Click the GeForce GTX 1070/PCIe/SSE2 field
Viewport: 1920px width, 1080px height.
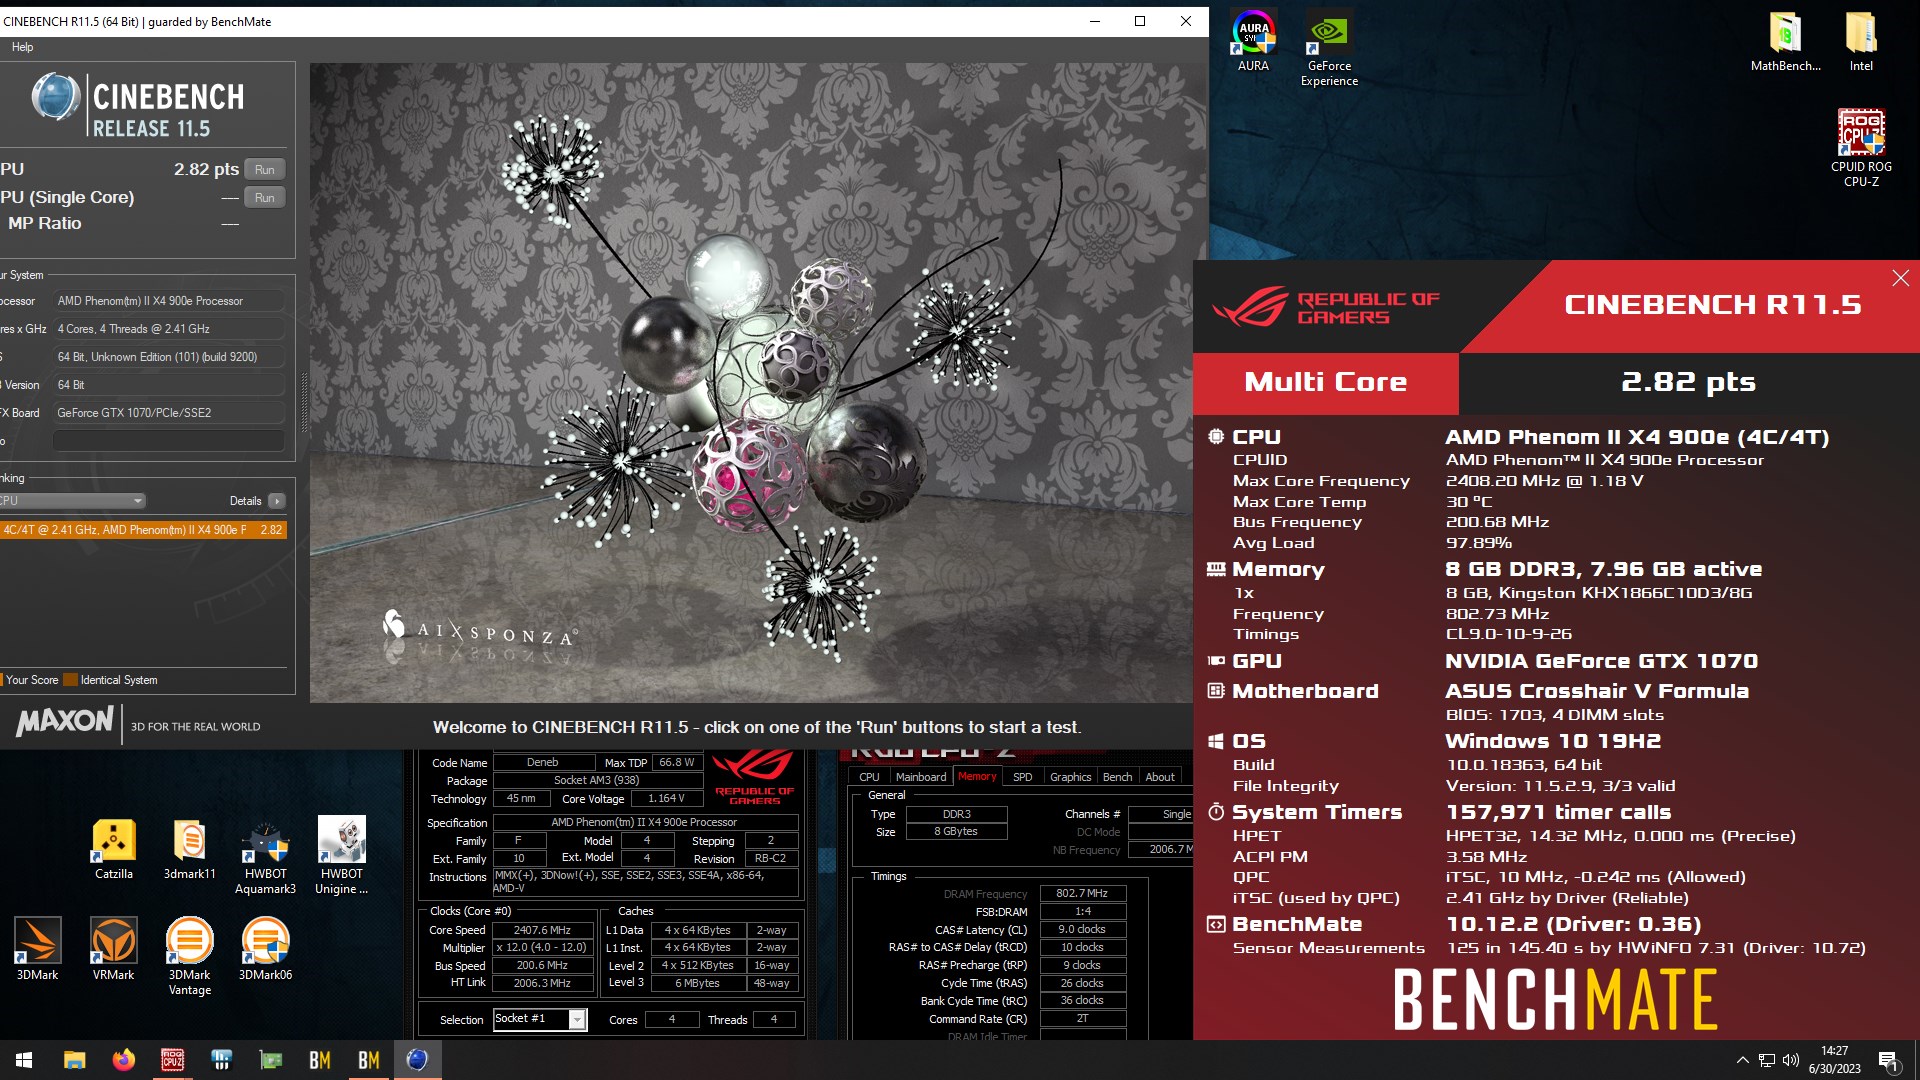(x=168, y=413)
